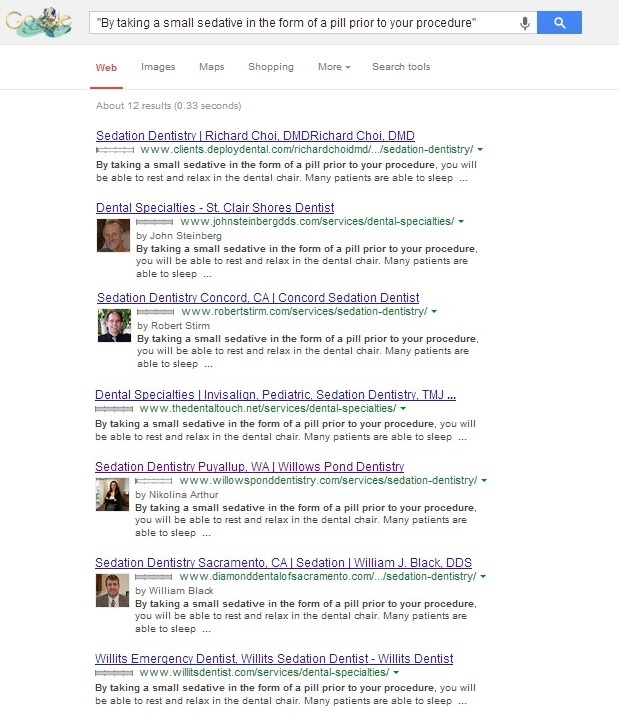Click the www.thedentaltouch.net URL text
This screenshot has width=619, height=713.
(268, 408)
